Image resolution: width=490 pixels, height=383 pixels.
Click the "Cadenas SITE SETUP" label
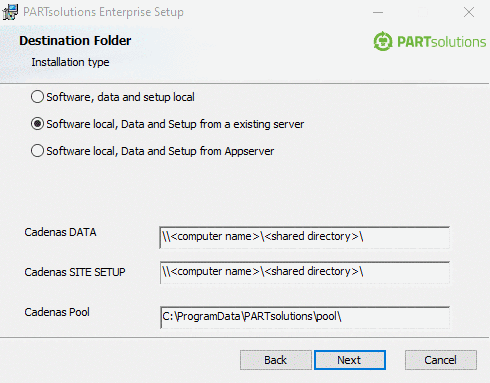75,272
